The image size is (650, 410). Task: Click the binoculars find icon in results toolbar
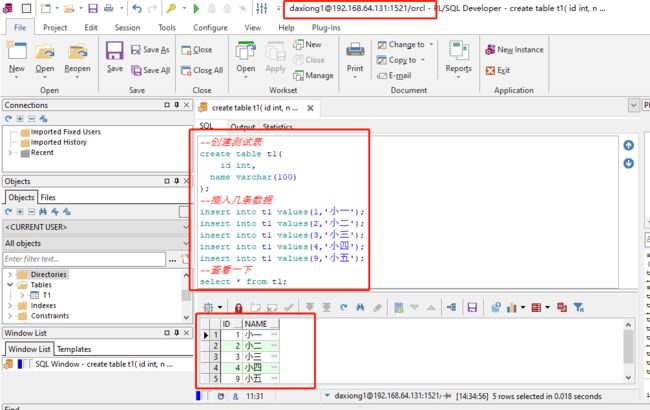(360, 307)
